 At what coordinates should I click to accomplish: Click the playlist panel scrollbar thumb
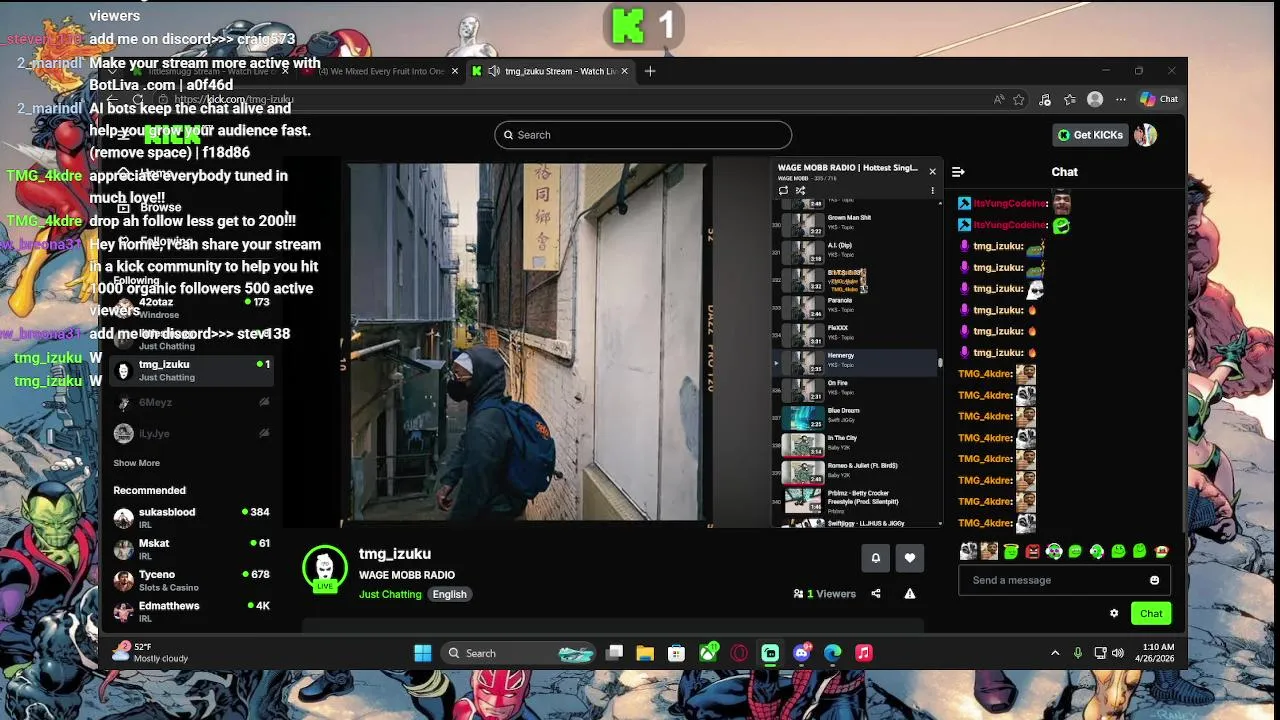939,363
